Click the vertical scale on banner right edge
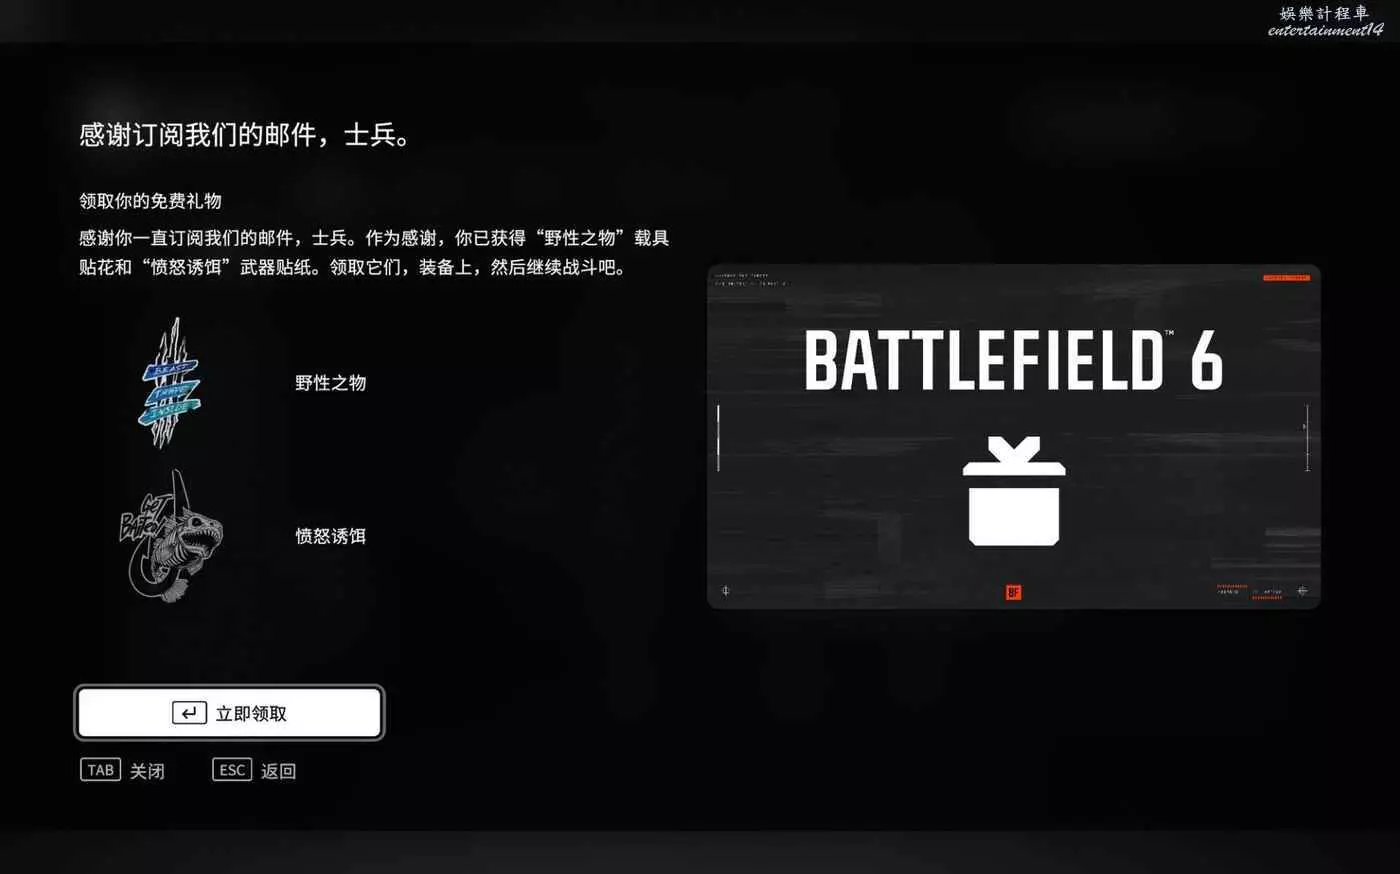The height and width of the screenshot is (874, 1400). tap(1306, 438)
